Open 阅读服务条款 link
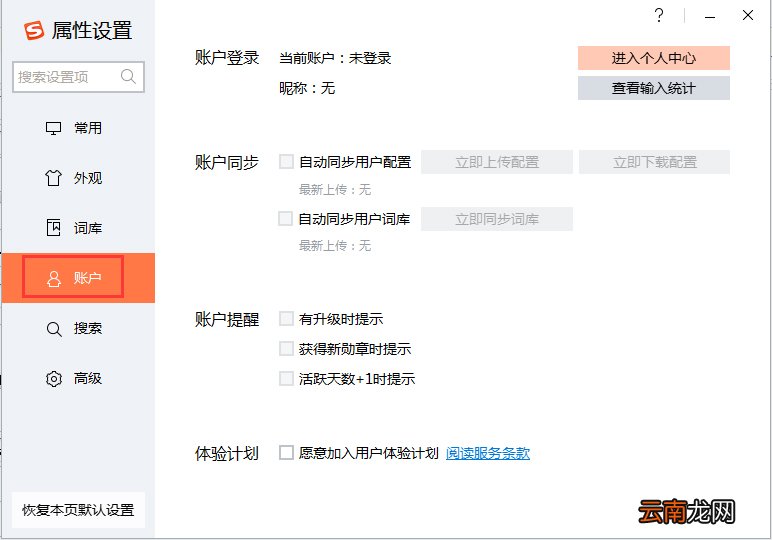 point(487,453)
